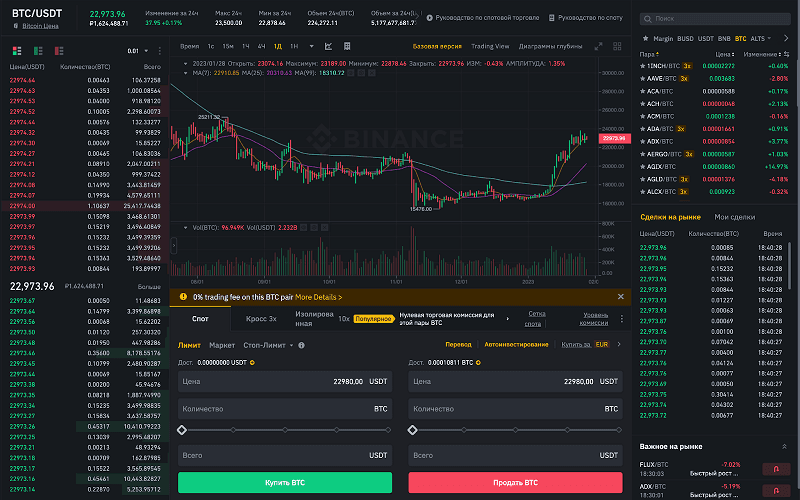The image size is (800, 500).
Task: Collapse the order book side handle
Action: pyautogui.click(x=173, y=245)
